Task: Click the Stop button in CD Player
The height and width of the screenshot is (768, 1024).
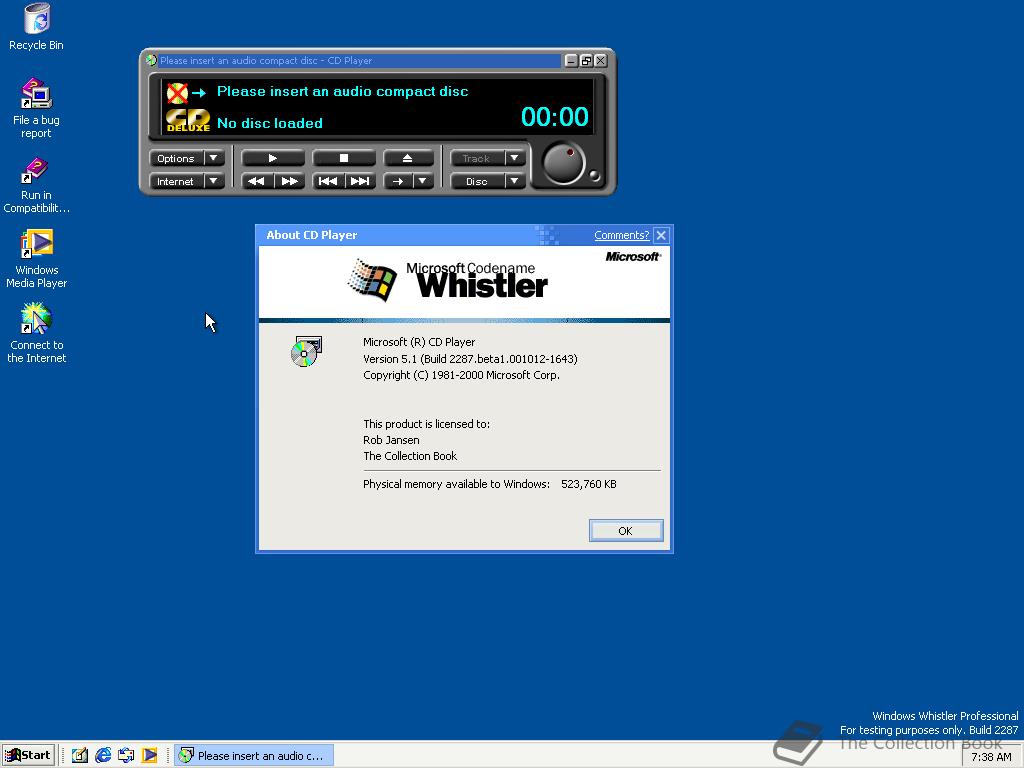Action: coord(344,158)
